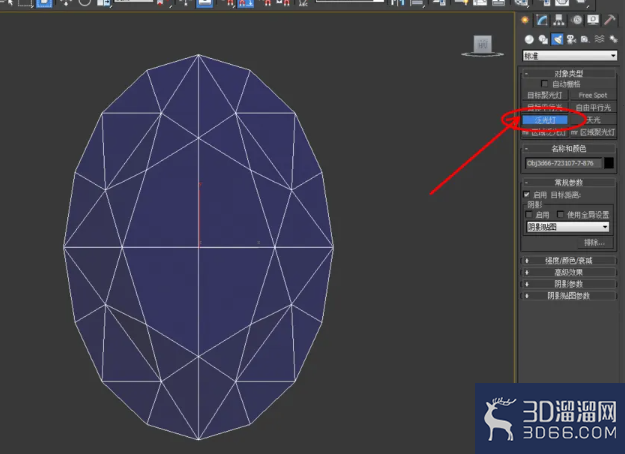
Task: Select the Lights category icon
Action: [x=557, y=39]
